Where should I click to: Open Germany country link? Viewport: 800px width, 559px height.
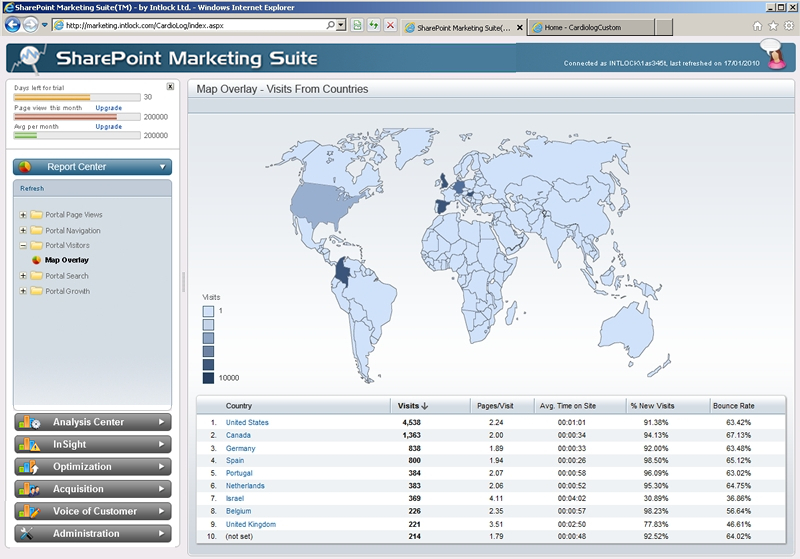pos(240,448)
